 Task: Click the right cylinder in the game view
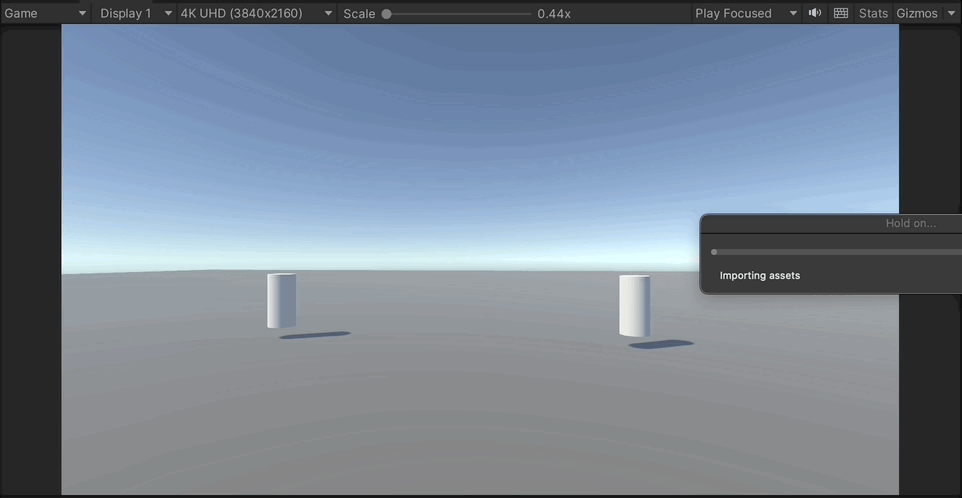tap(634, 305)
